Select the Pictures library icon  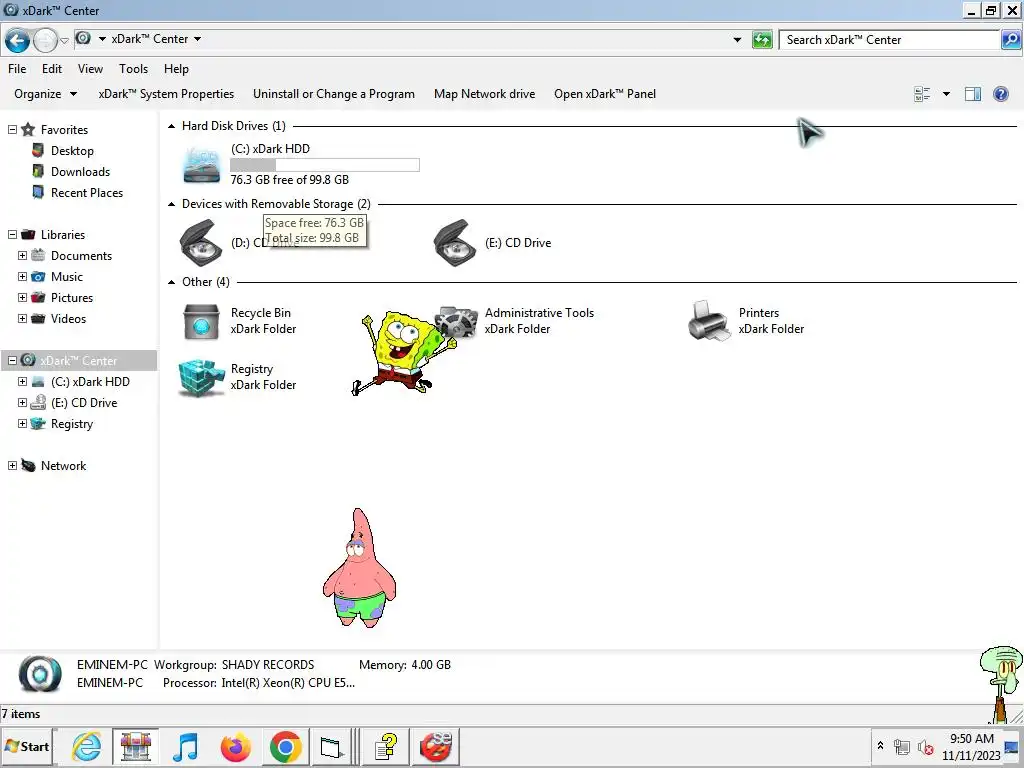[x=39, y=297]
